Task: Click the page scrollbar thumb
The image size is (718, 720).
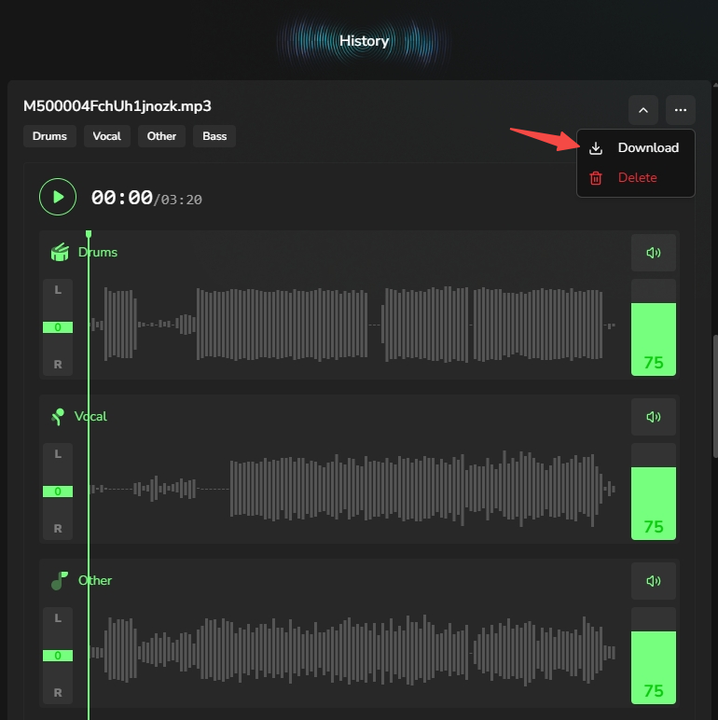Action: pyautogui.click(x=715, y=396)
